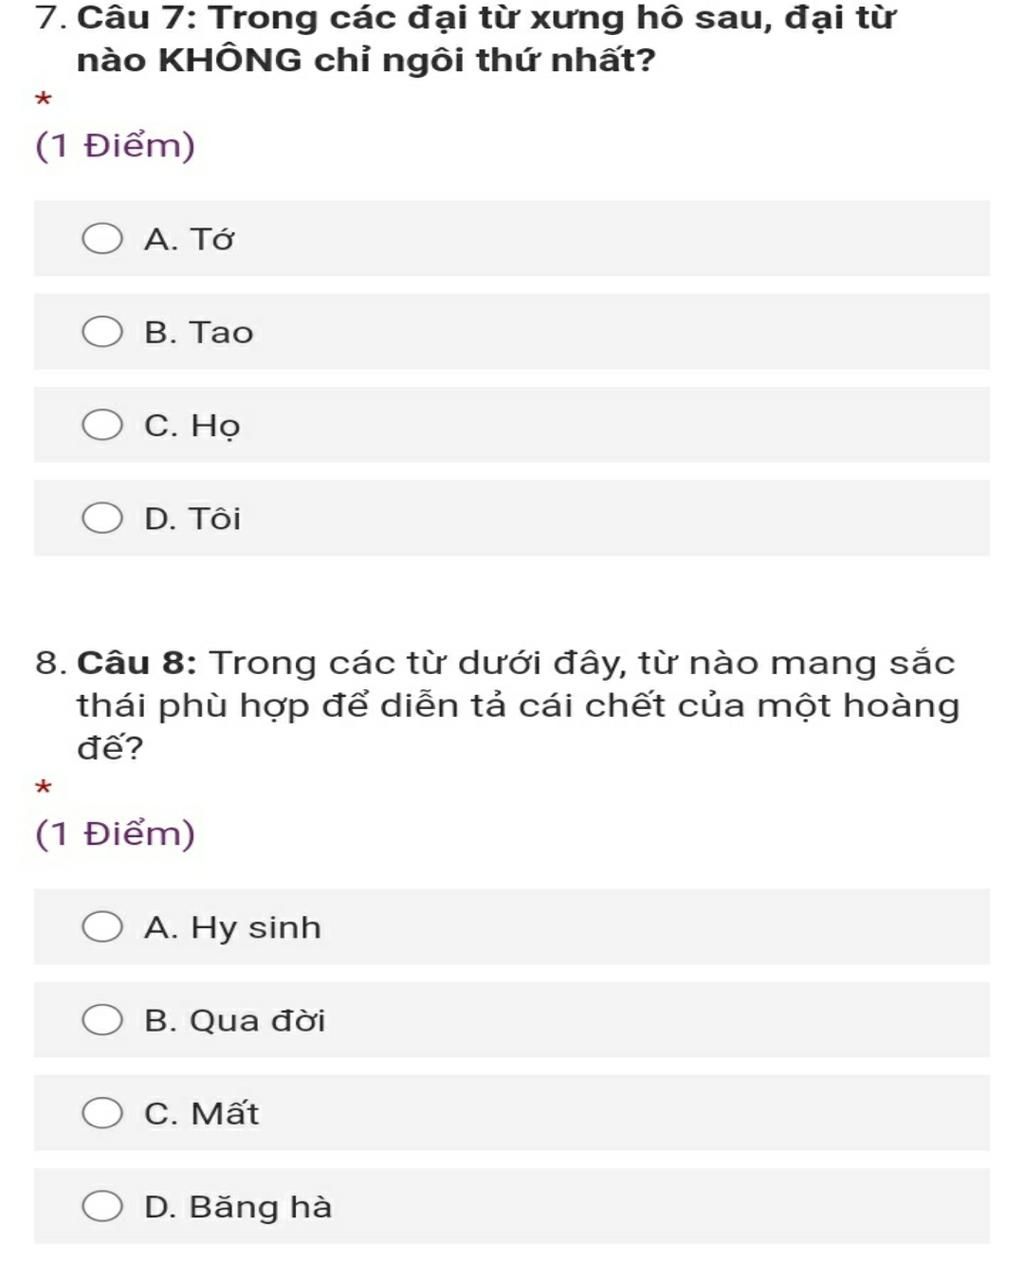1024x1280 pixels.
Task: Click the 'D. Băng hà' answer label
Action: pos(238,1207)
